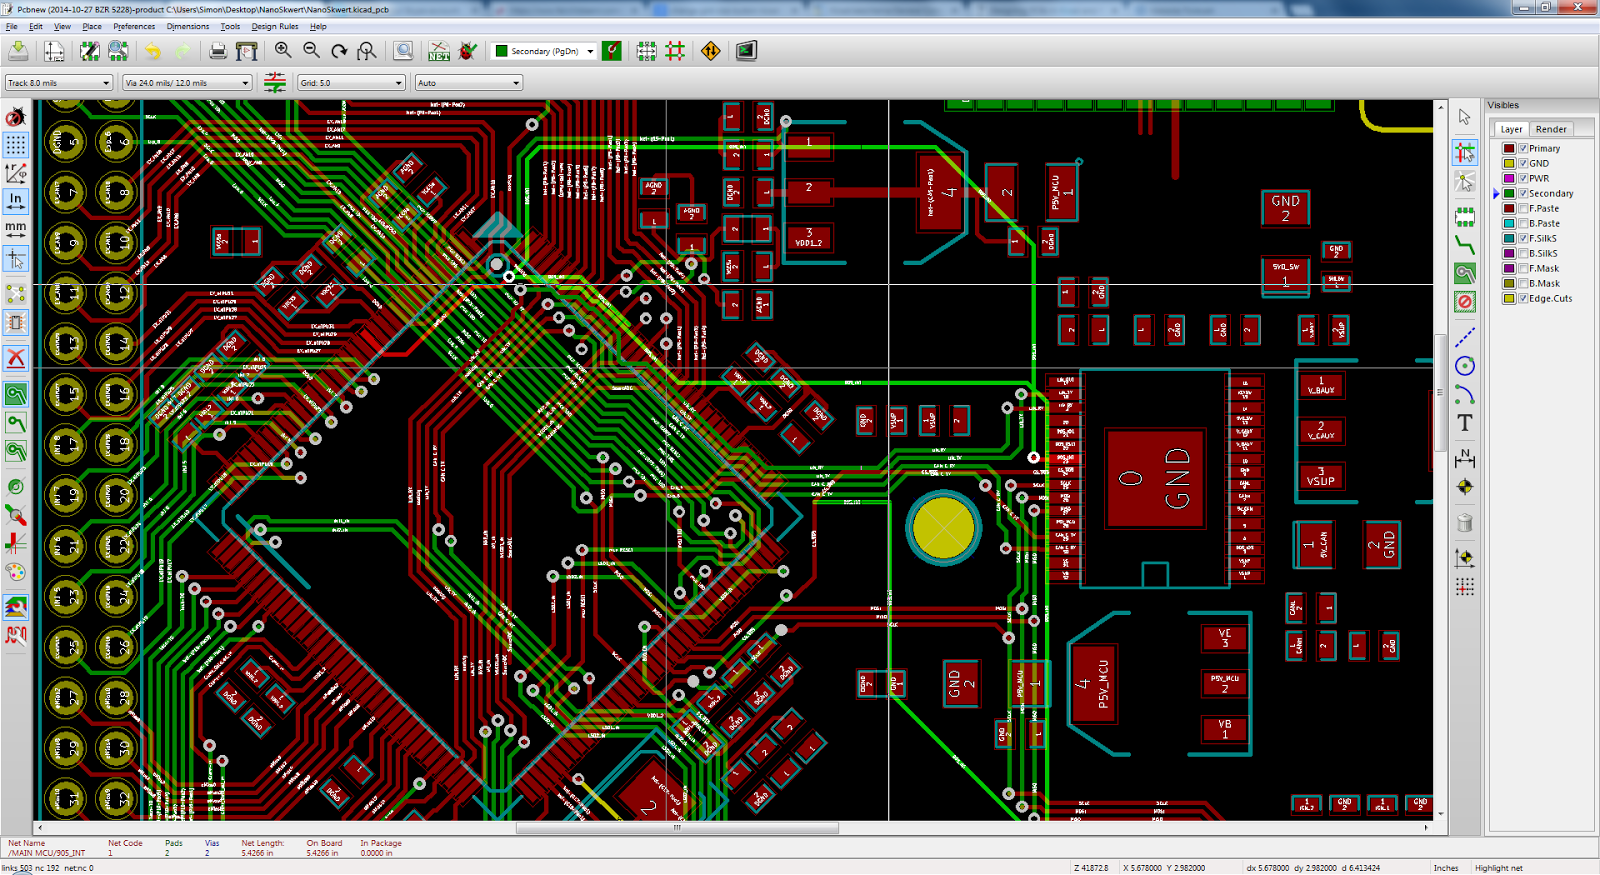Click the plot board icon

click(247, 51)
